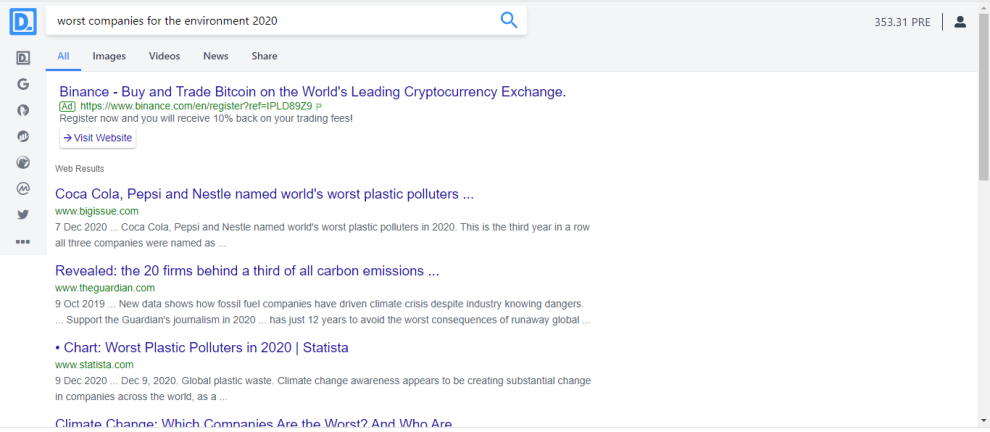Click the magnifying glass search icon
The width and height of the screenshot is (990, 432).
pos(509,20)
